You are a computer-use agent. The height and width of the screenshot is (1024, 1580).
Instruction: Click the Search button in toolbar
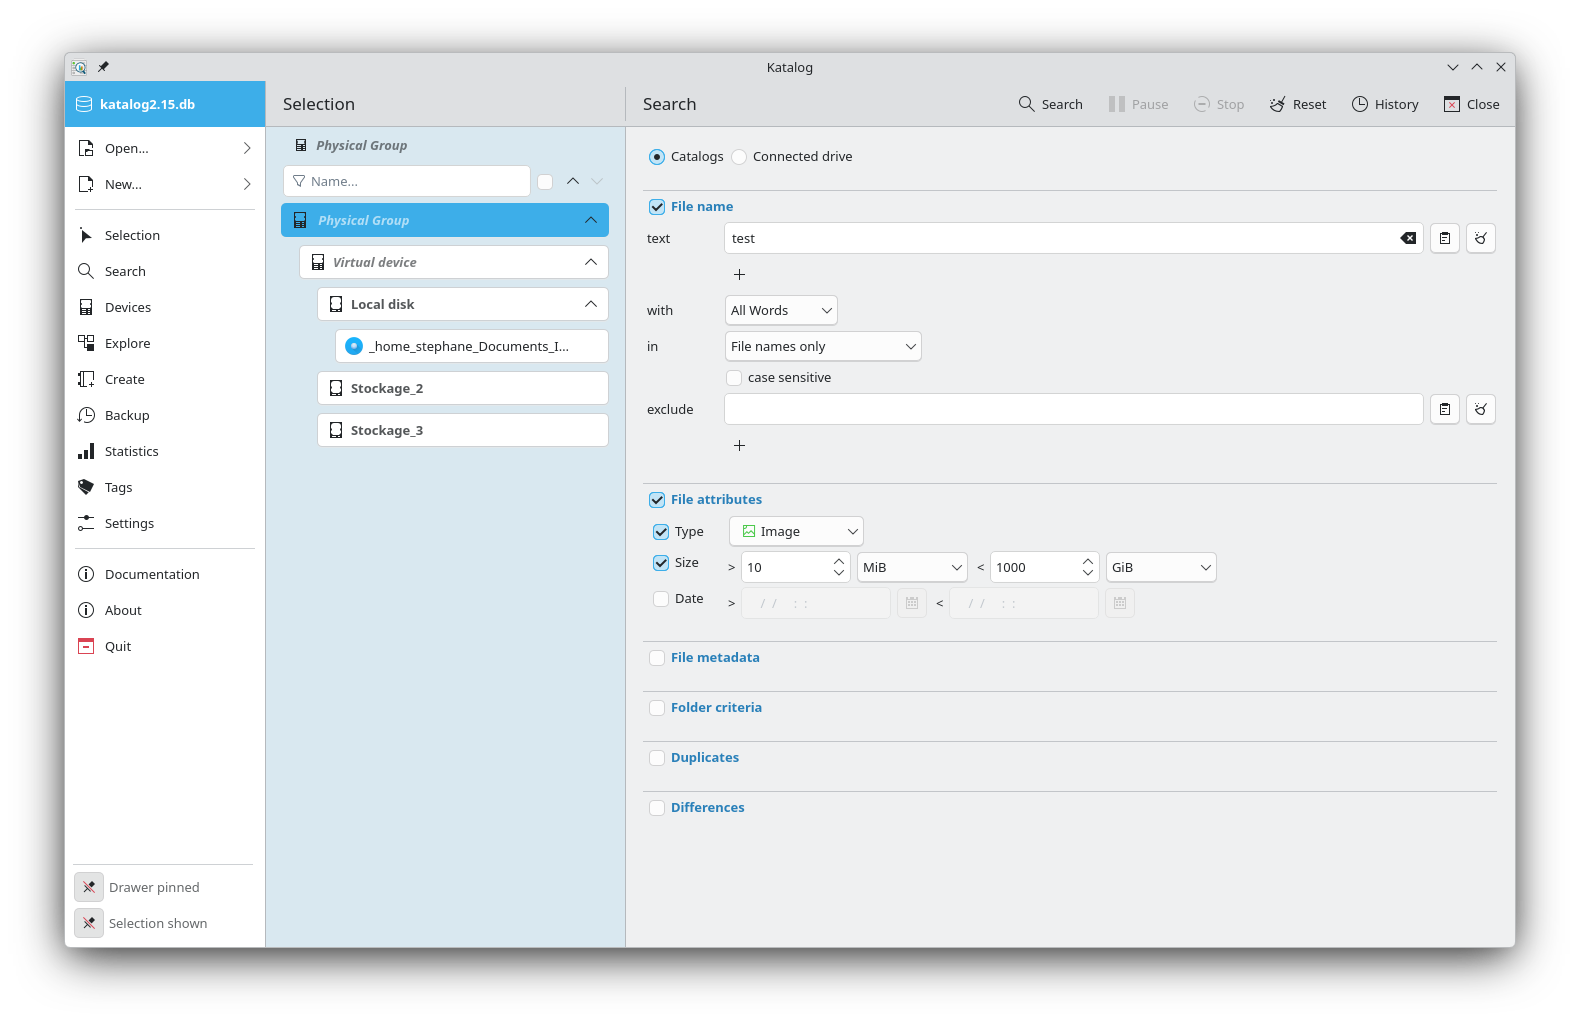click(1050, 104)
